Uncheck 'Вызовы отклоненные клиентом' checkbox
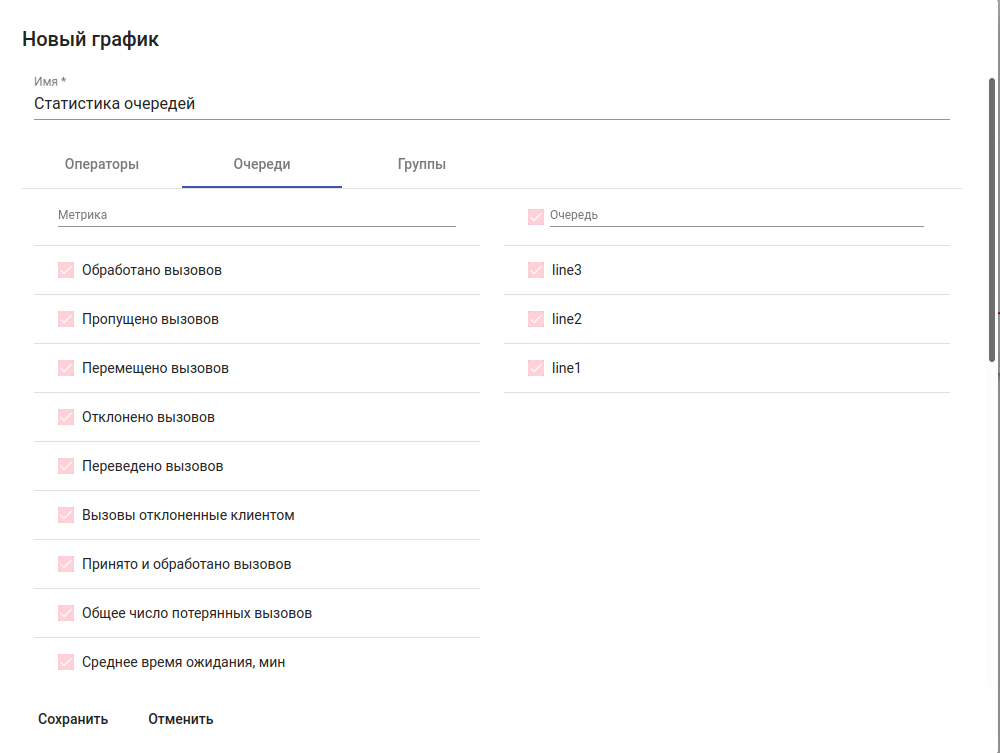This screenshot has height=753, width=1000. click(x=66, y=515)
